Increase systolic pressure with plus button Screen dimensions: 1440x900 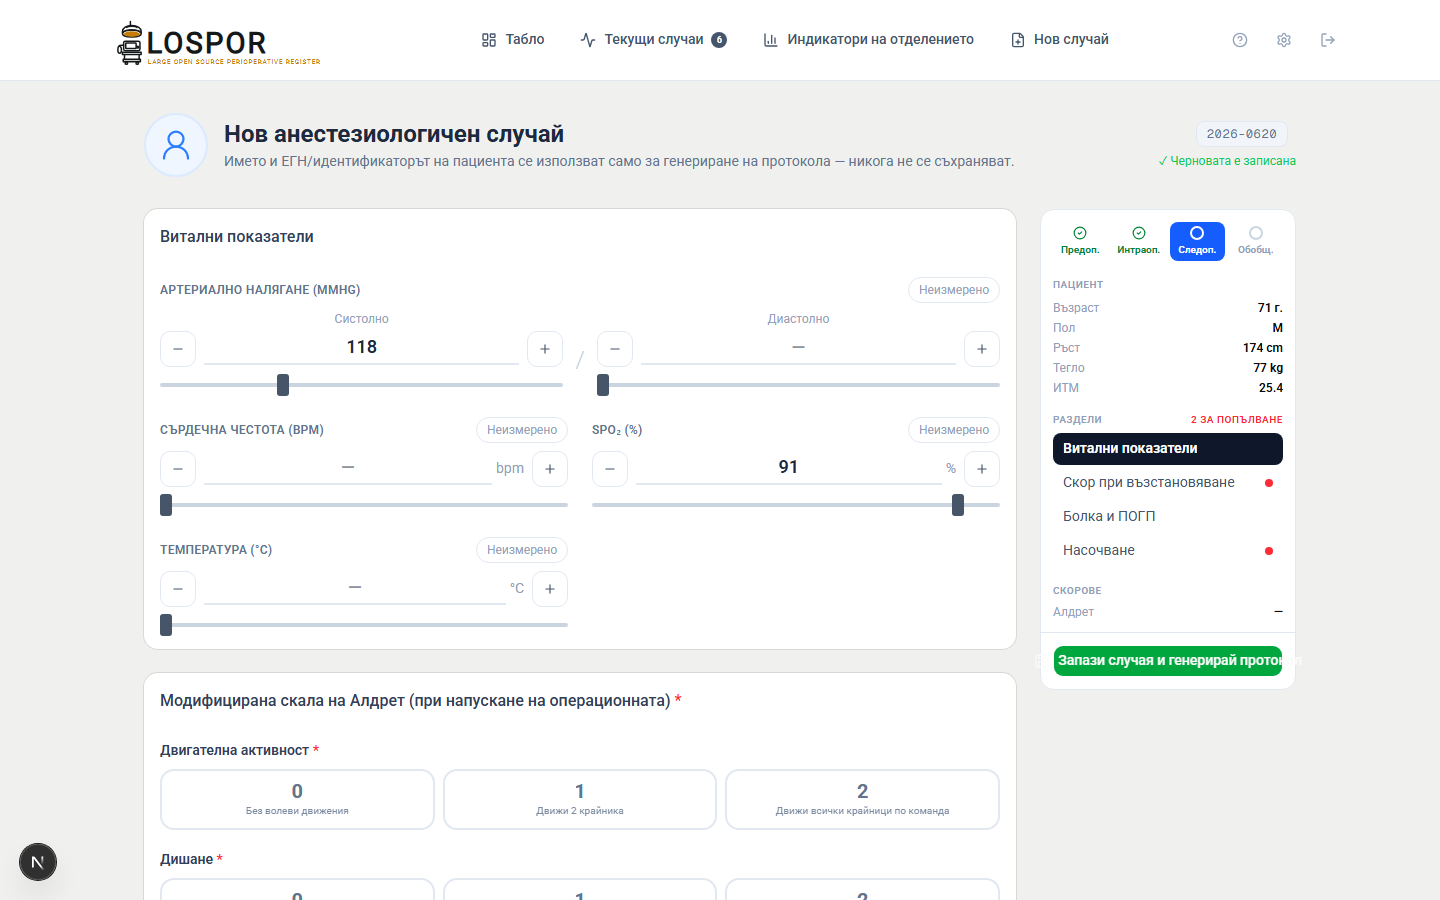(x=545, y=349)
